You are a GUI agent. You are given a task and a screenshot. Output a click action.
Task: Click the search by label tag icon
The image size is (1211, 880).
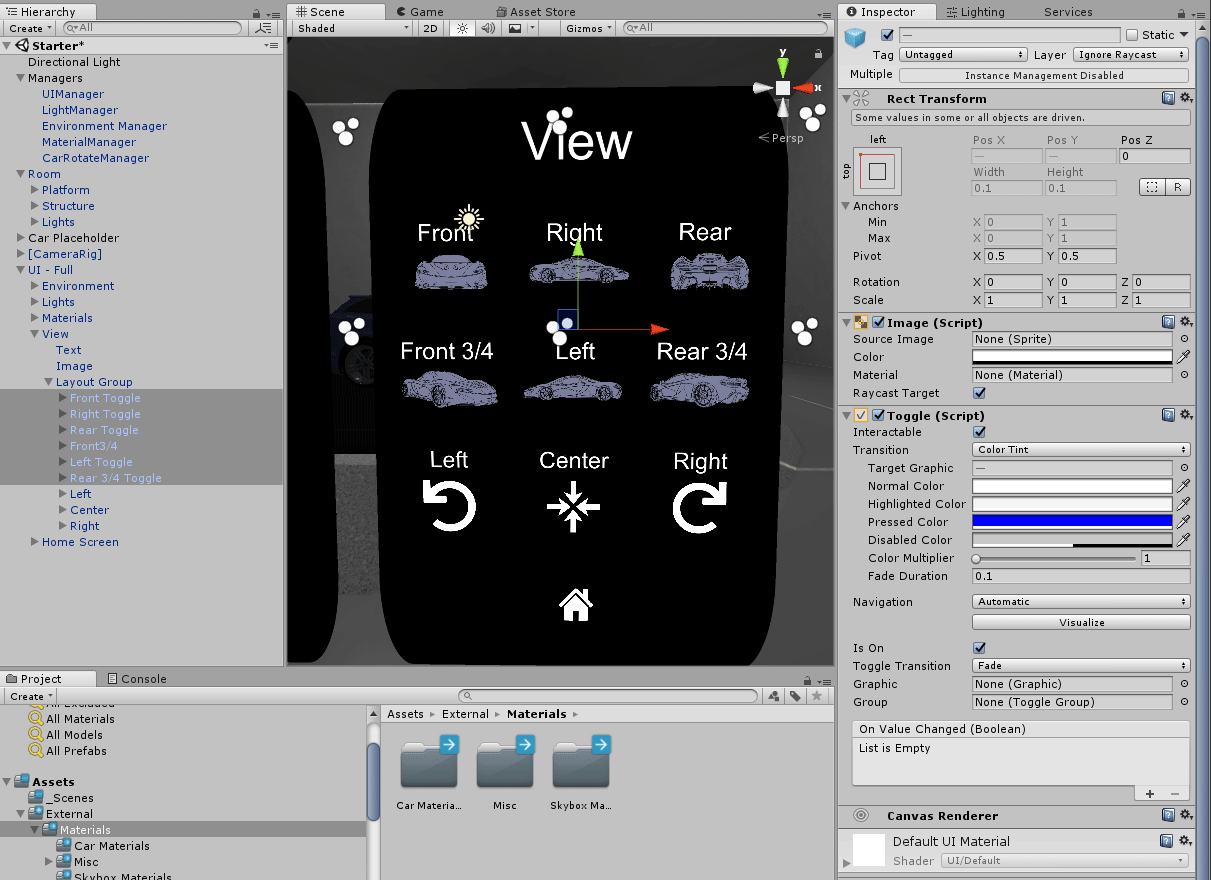795,696
